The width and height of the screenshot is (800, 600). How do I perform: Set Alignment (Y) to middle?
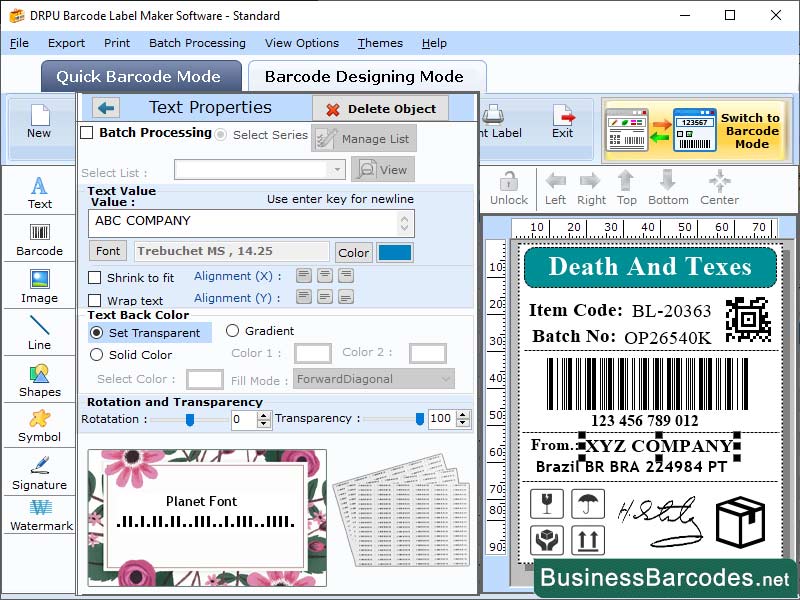pyautogui.click(x=324, y=296)
